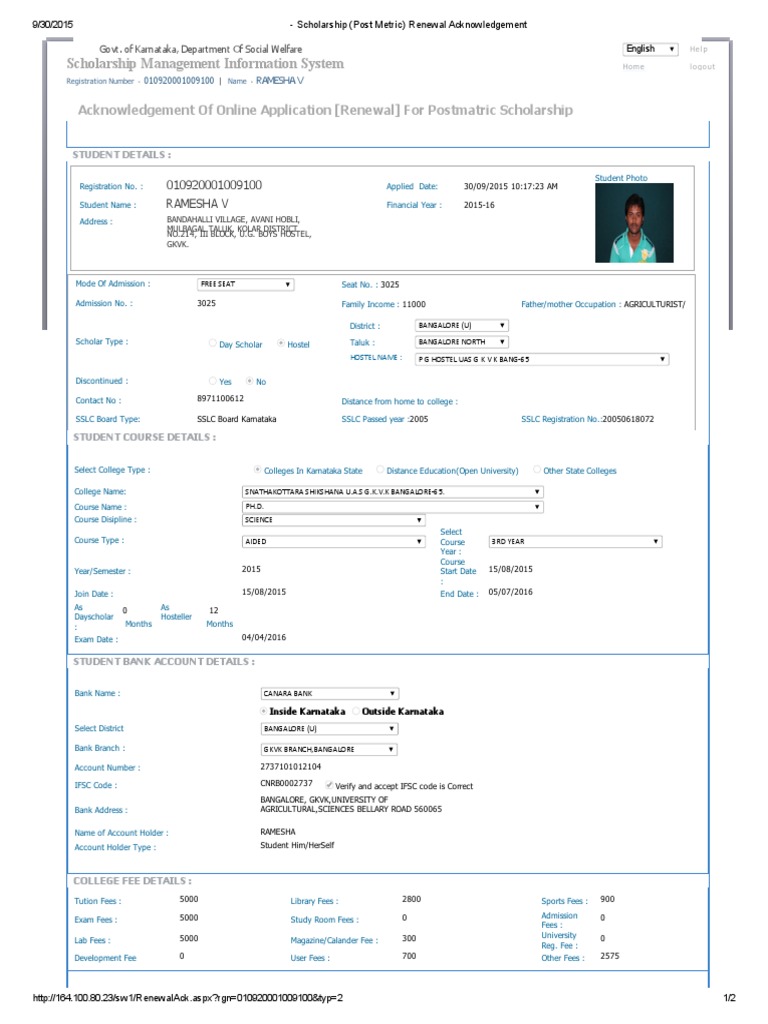Go to the Home link
Screen dimensions: 768x1024
(x=633, y=67)
